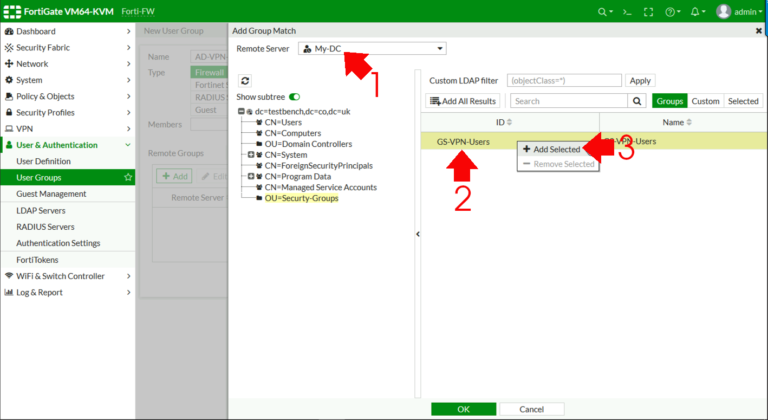Click the Apply filter button
Image resolution: width=768 pixels, height=420 pixels.
point(640,80)
